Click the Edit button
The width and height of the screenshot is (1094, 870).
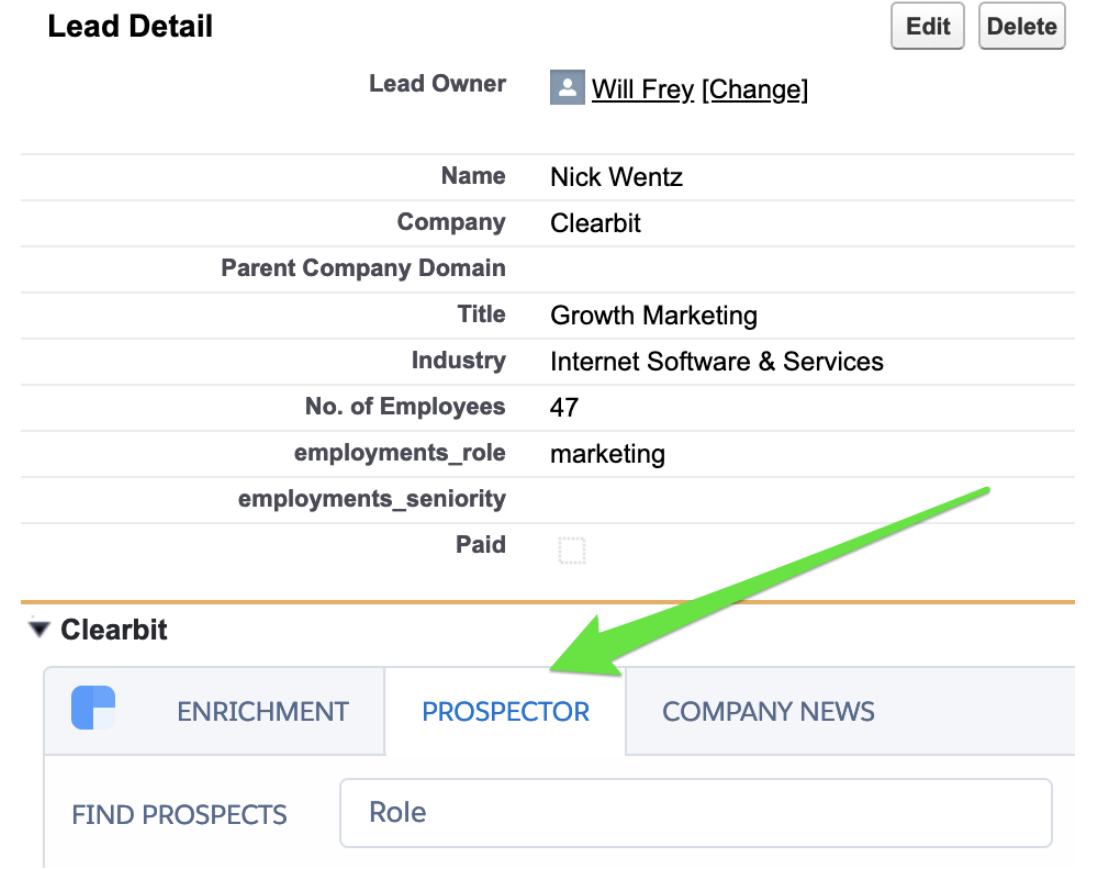927,27
